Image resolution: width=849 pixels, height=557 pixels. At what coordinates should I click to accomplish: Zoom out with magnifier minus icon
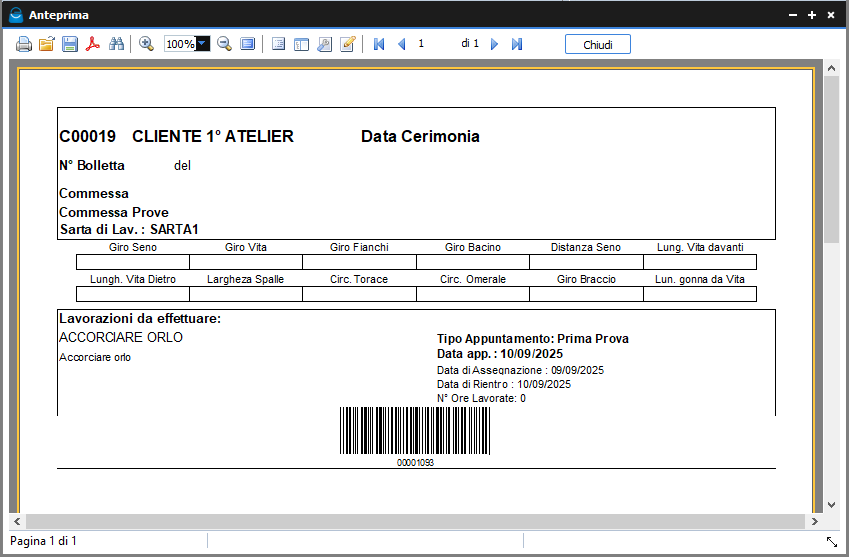224,44
